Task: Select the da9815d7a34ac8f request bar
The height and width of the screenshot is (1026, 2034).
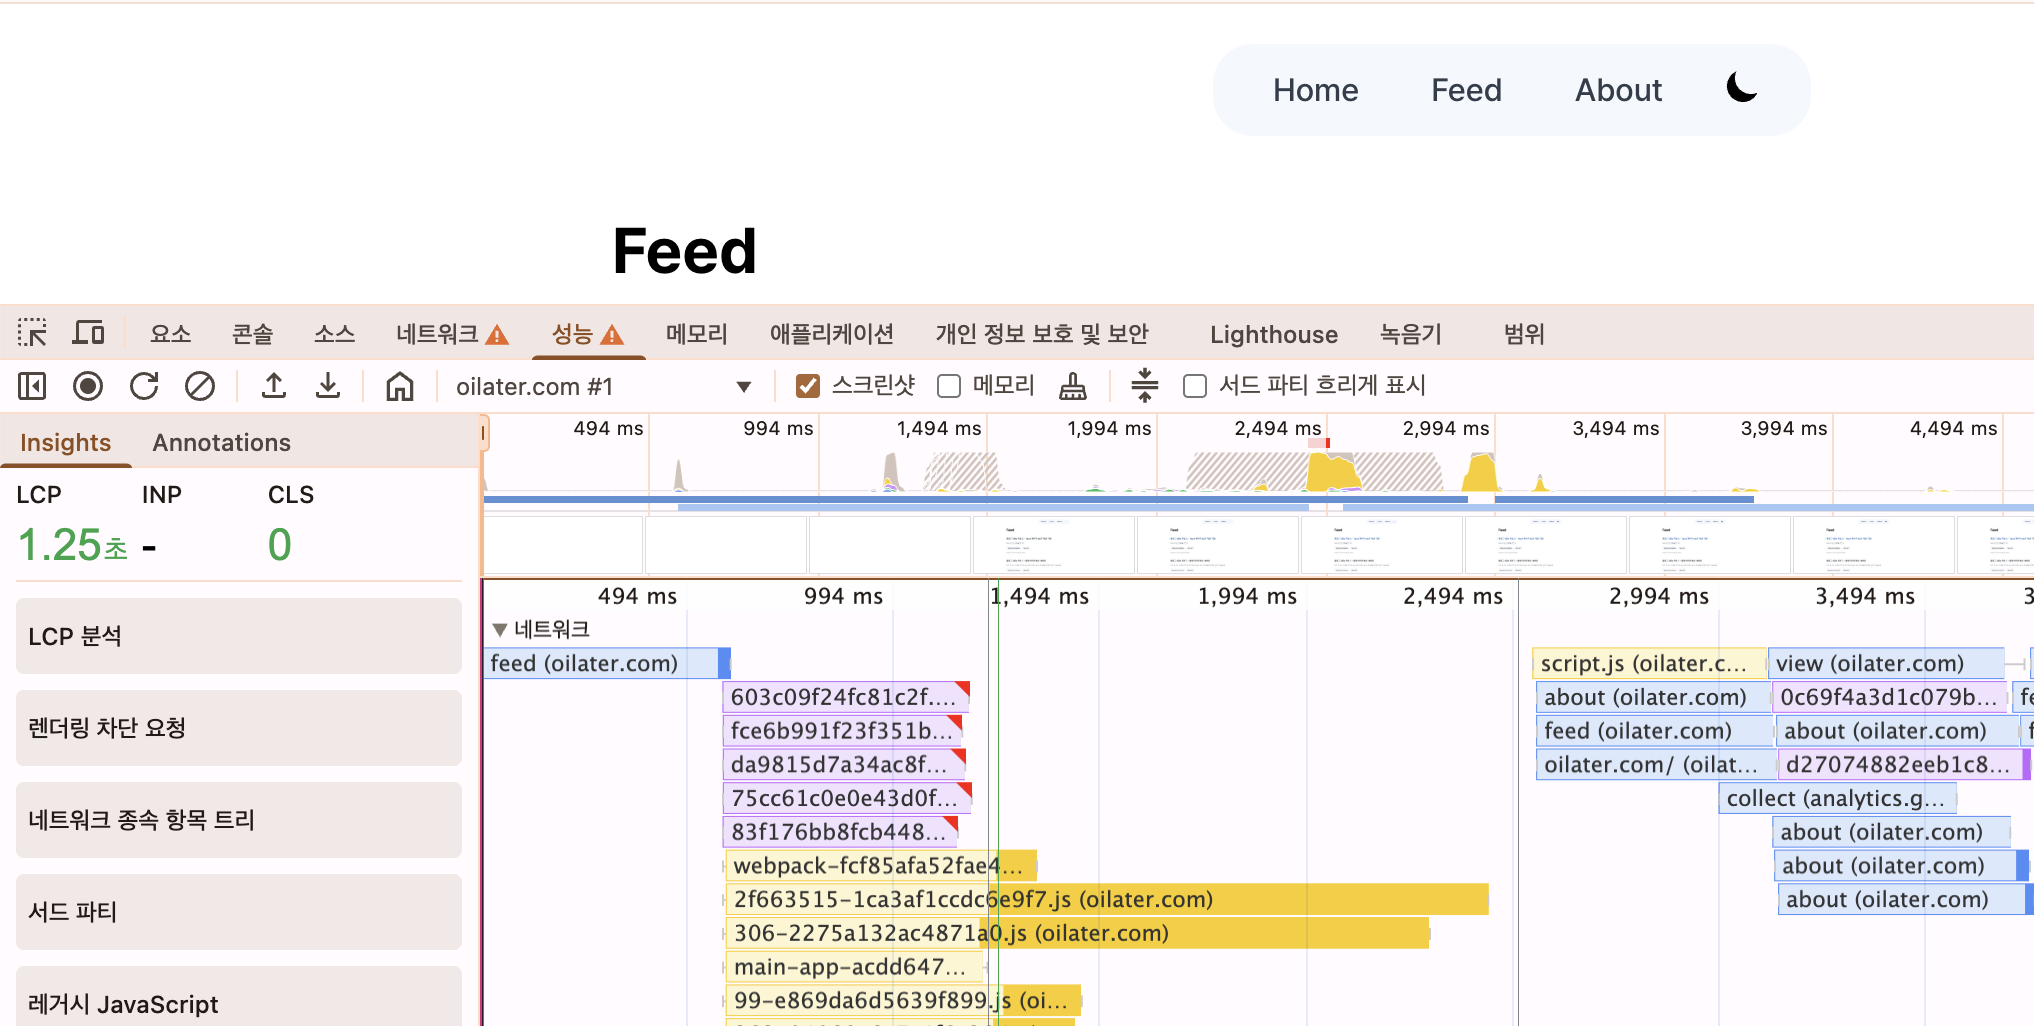Action: coord(844,765)
